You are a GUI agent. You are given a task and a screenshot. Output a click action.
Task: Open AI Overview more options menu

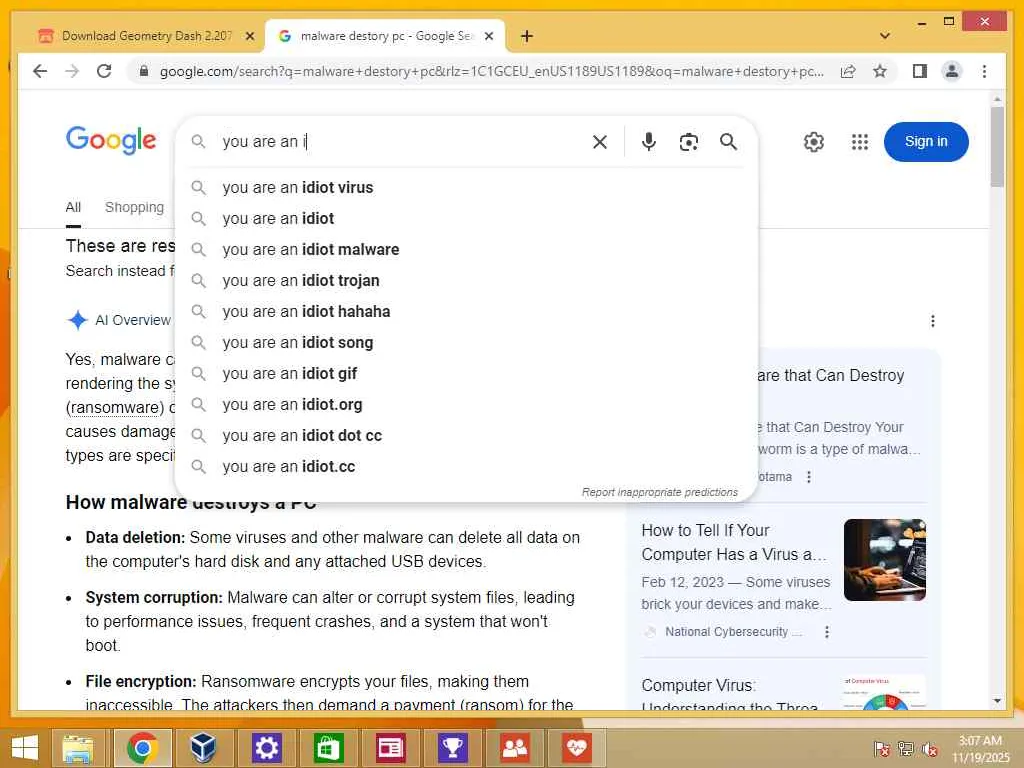[x=933, y=321]
